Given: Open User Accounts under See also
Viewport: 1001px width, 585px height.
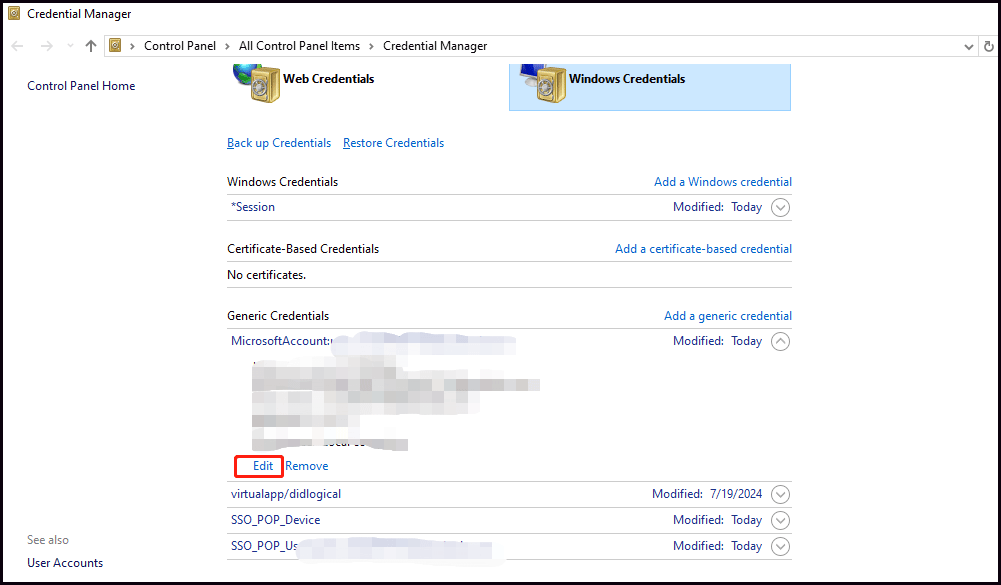Looking at the screenshot, I should (65, 563).
